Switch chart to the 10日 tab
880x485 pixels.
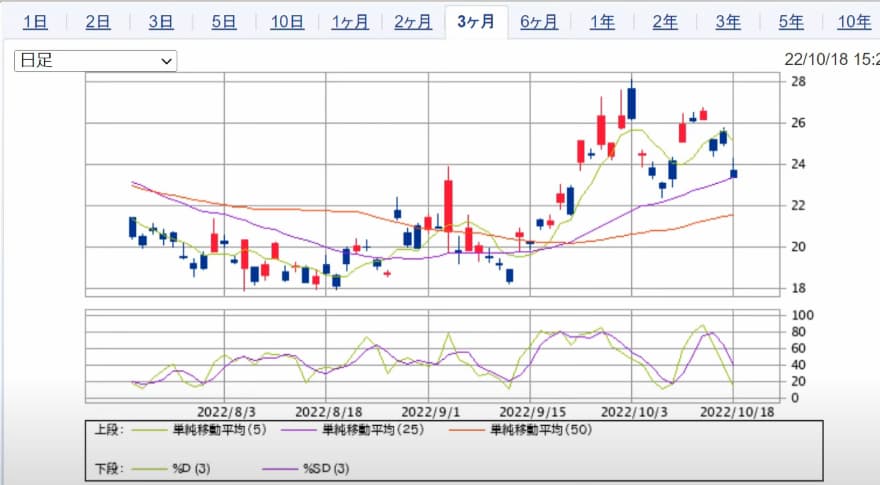pos(287,22)
